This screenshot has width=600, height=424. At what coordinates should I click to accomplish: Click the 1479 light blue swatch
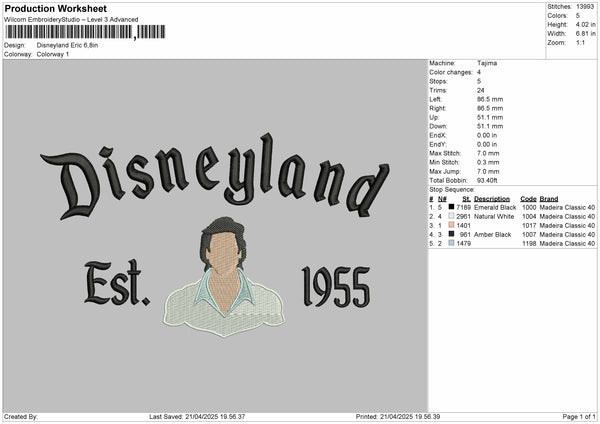click(x=452, y=243)
